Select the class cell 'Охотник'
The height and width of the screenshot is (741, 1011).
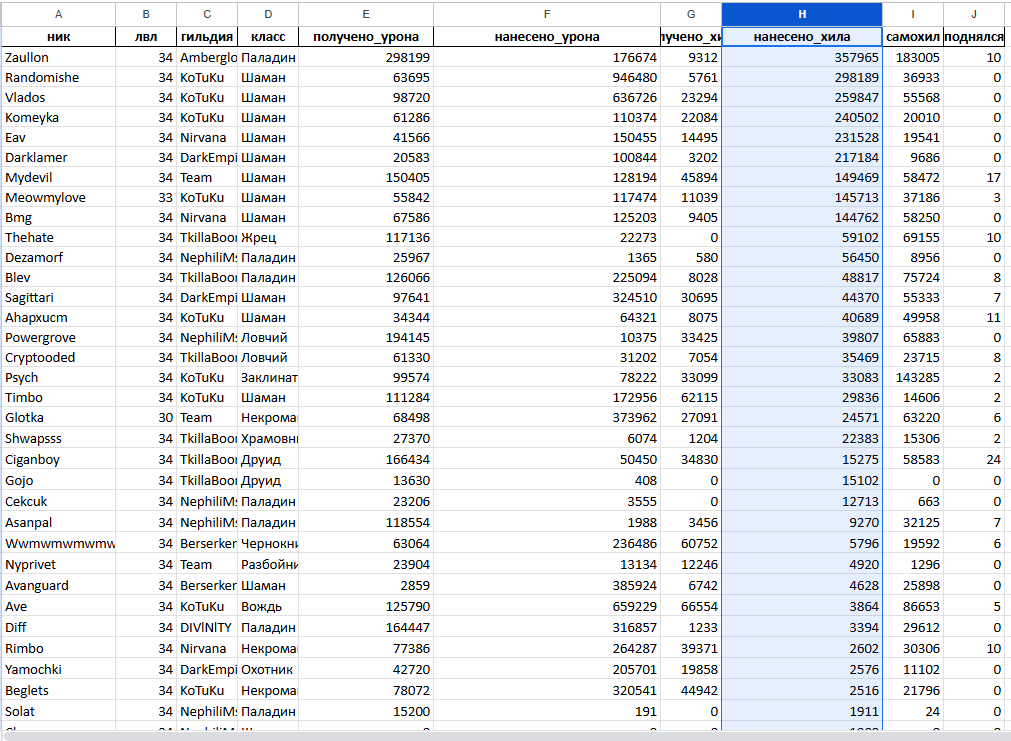click(x=268, y=669)
